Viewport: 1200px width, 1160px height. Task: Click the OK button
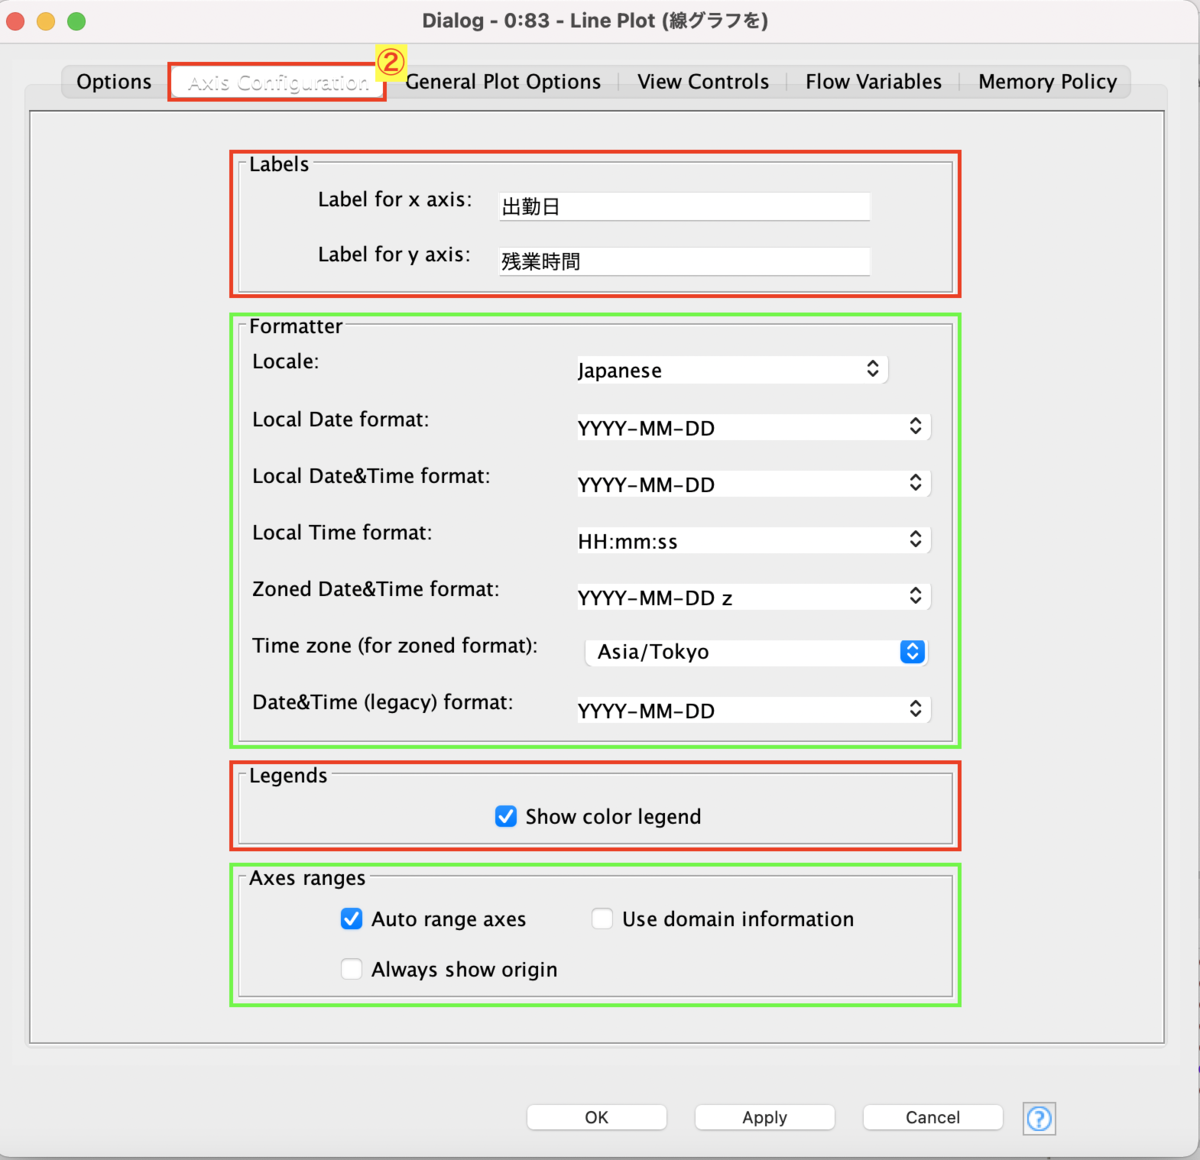pyautogui.click(x=597, y=1117)
